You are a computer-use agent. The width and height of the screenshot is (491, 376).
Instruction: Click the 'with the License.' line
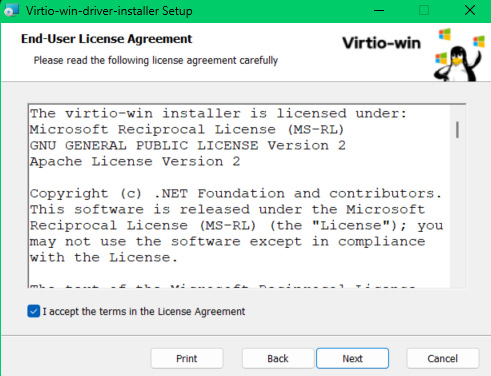(x=104, y=257)
